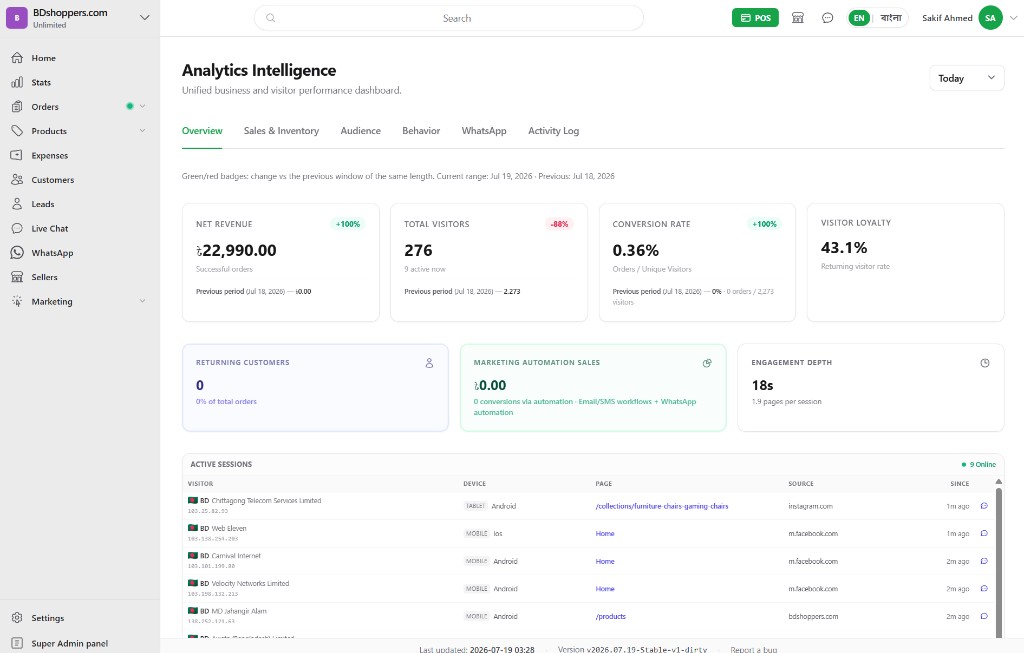Viewport: 1024px width, 653px height.
Task: Expand the Orders submenu chevron
Action: pos(142,106)
